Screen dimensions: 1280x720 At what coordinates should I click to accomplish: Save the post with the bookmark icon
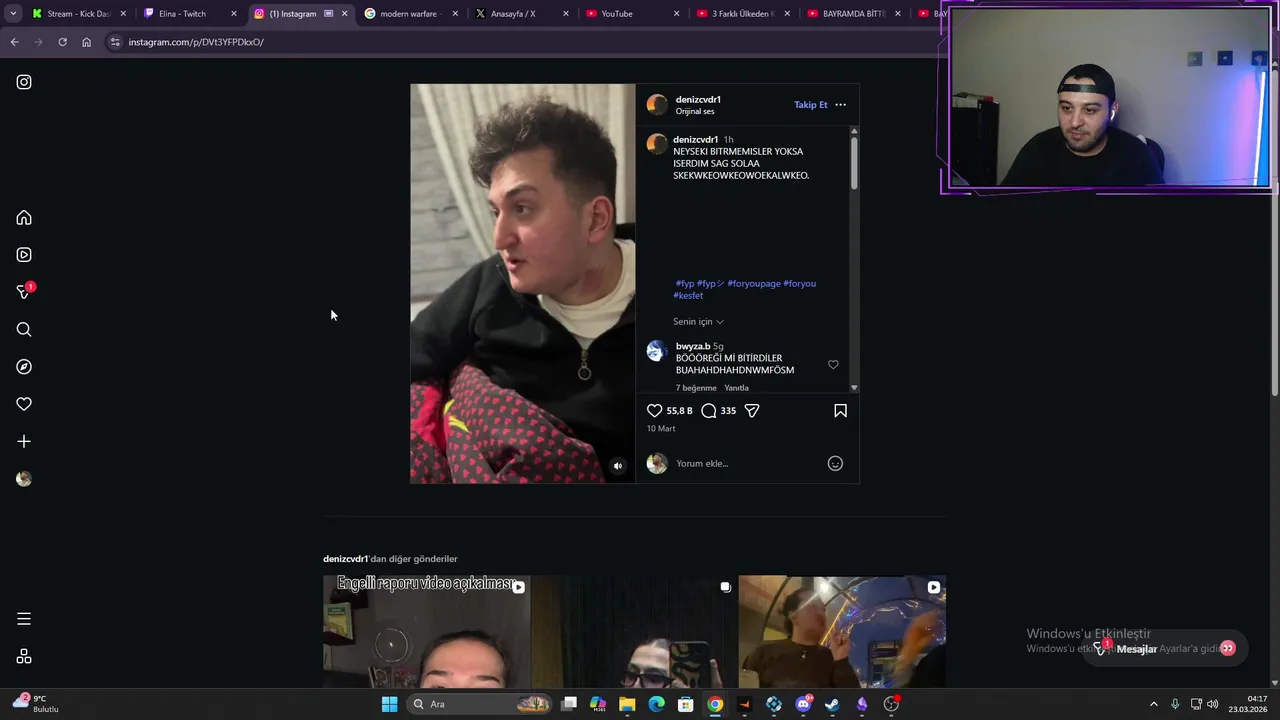[840, 411]
